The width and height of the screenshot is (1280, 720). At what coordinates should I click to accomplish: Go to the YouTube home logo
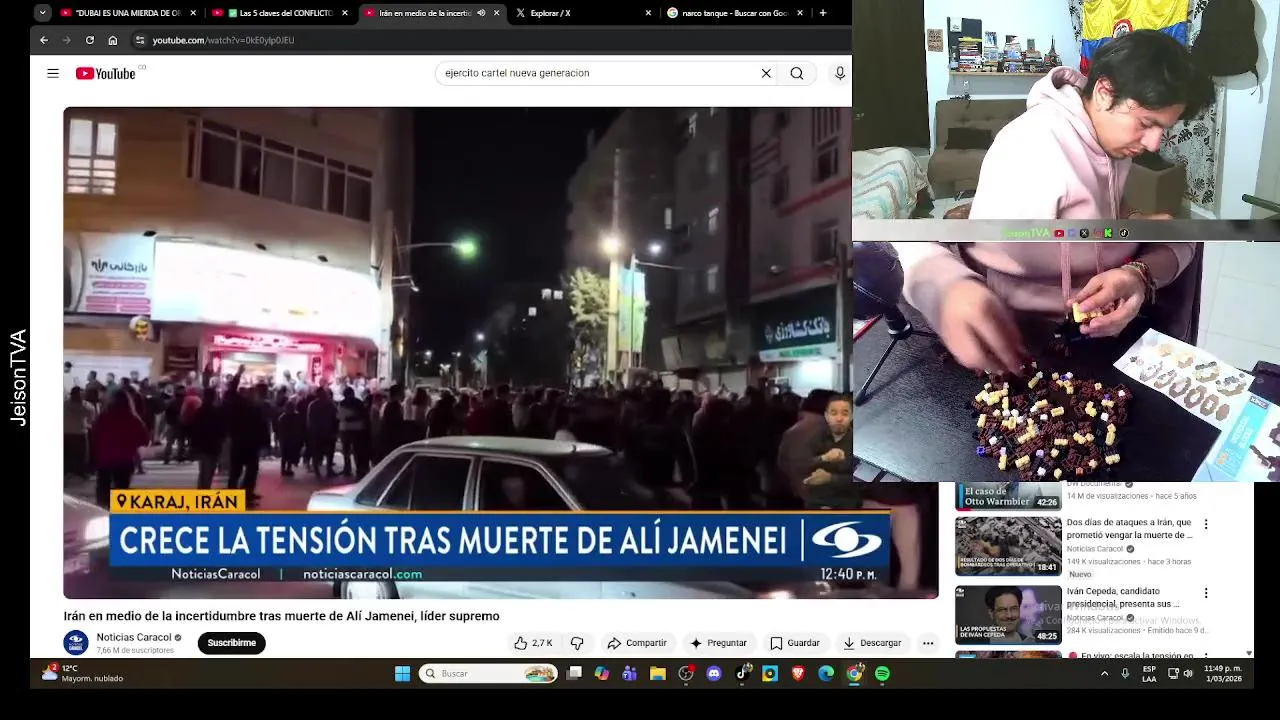[x=105, y=73]
